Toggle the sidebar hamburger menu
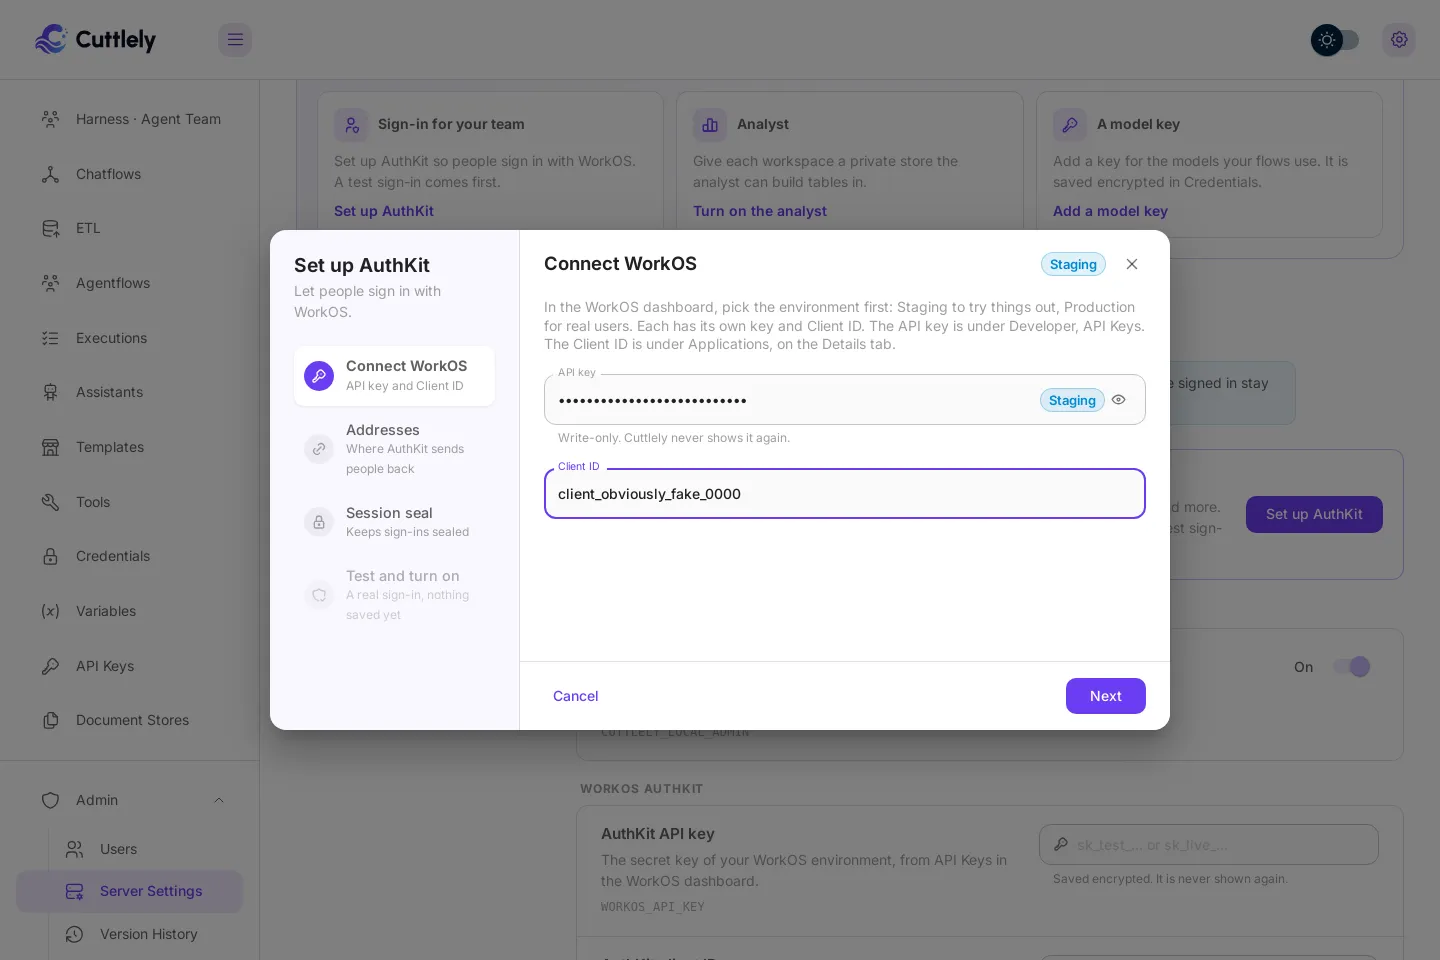This screenshot has width=1440, height=960. coord(235,40)
